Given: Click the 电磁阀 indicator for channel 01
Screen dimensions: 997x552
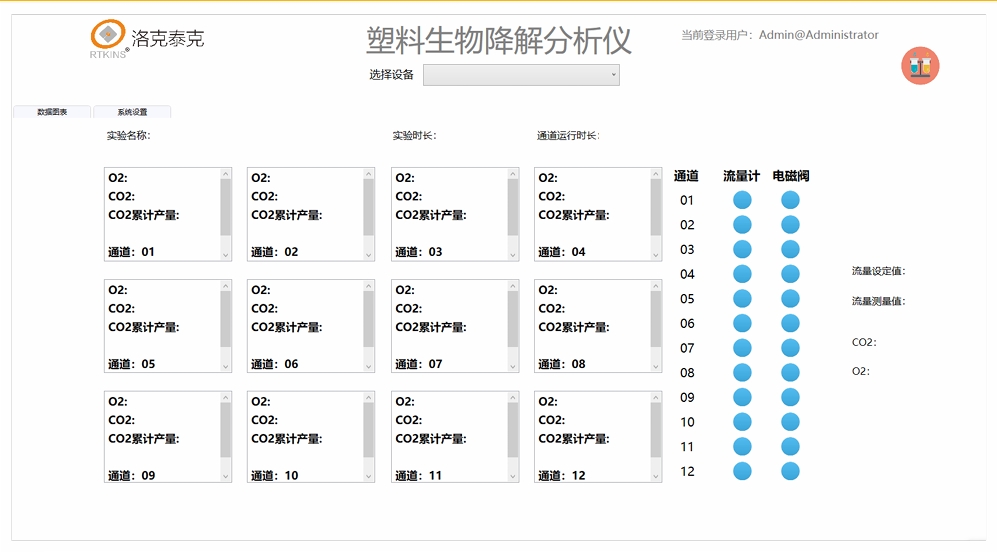Looking at the screenshot, I should (790, 200).
